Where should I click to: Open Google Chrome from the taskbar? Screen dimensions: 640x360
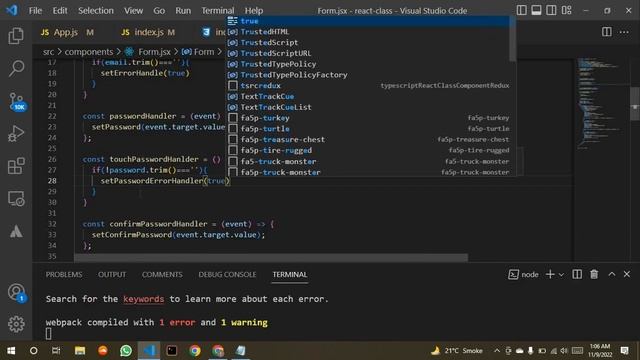coord(195,351)
